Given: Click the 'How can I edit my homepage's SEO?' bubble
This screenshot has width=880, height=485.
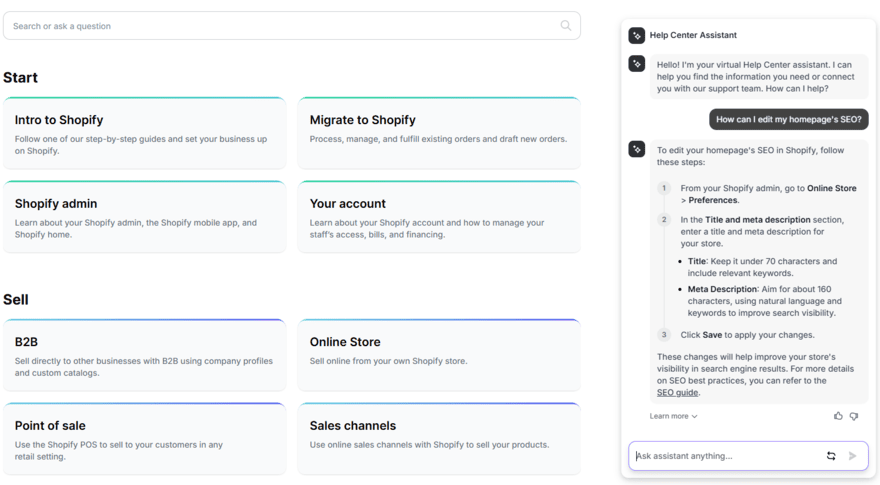Looking at the screenshot, I should 789,120.
